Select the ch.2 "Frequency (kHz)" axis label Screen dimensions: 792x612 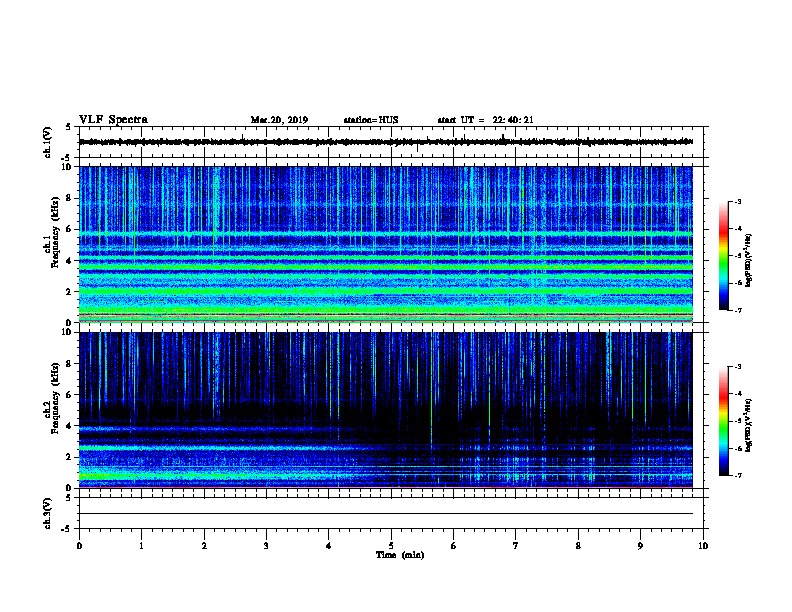click(55, 398)
